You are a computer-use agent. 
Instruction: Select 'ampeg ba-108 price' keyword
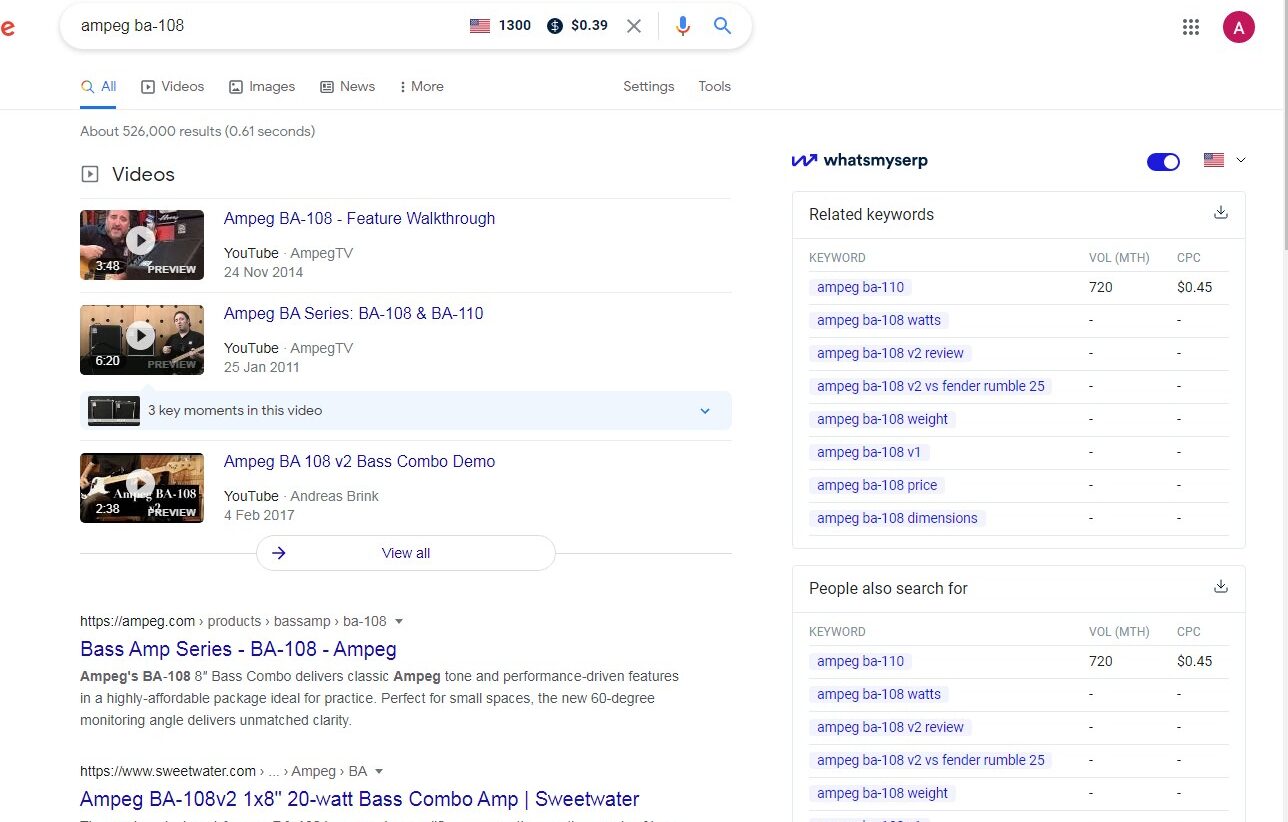[877, 485]
